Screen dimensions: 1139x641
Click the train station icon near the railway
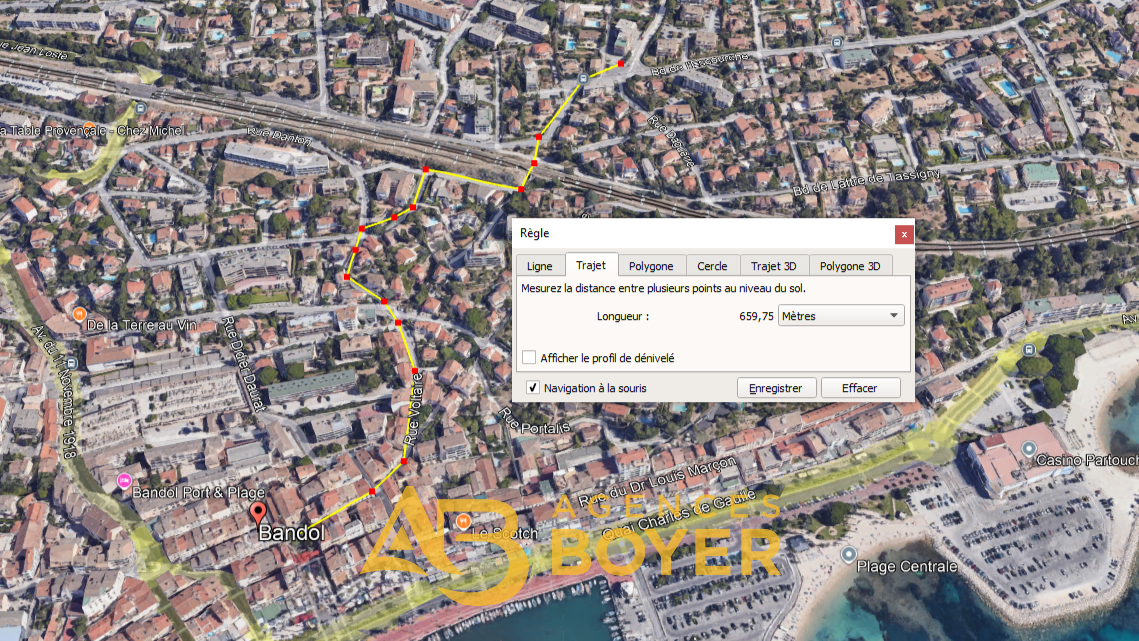[x=139, y=107]
